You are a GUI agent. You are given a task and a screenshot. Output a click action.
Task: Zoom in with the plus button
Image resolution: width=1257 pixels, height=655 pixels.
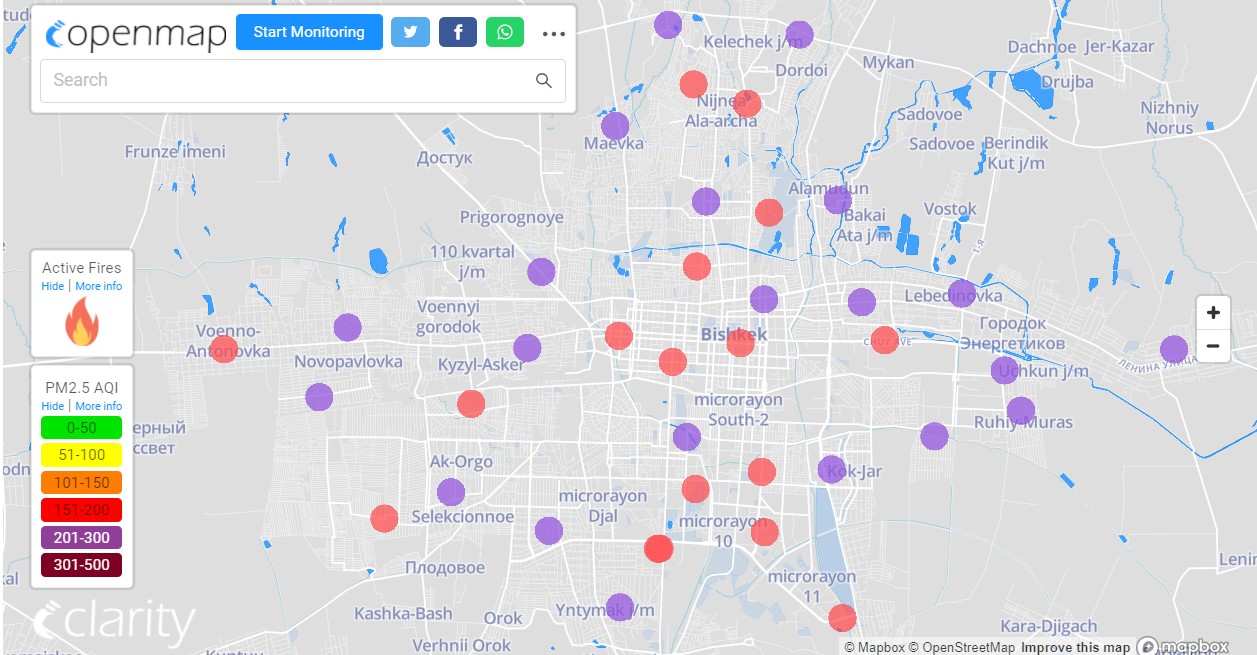pos(1213,313)
